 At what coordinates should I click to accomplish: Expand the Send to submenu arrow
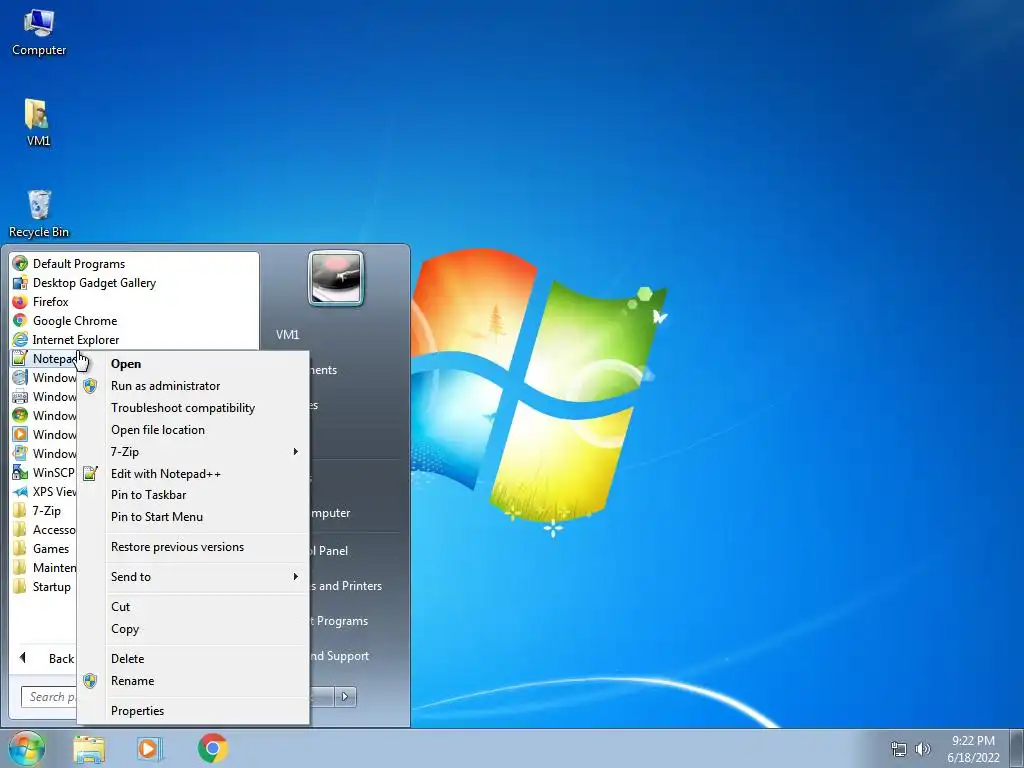pos(295,577)
